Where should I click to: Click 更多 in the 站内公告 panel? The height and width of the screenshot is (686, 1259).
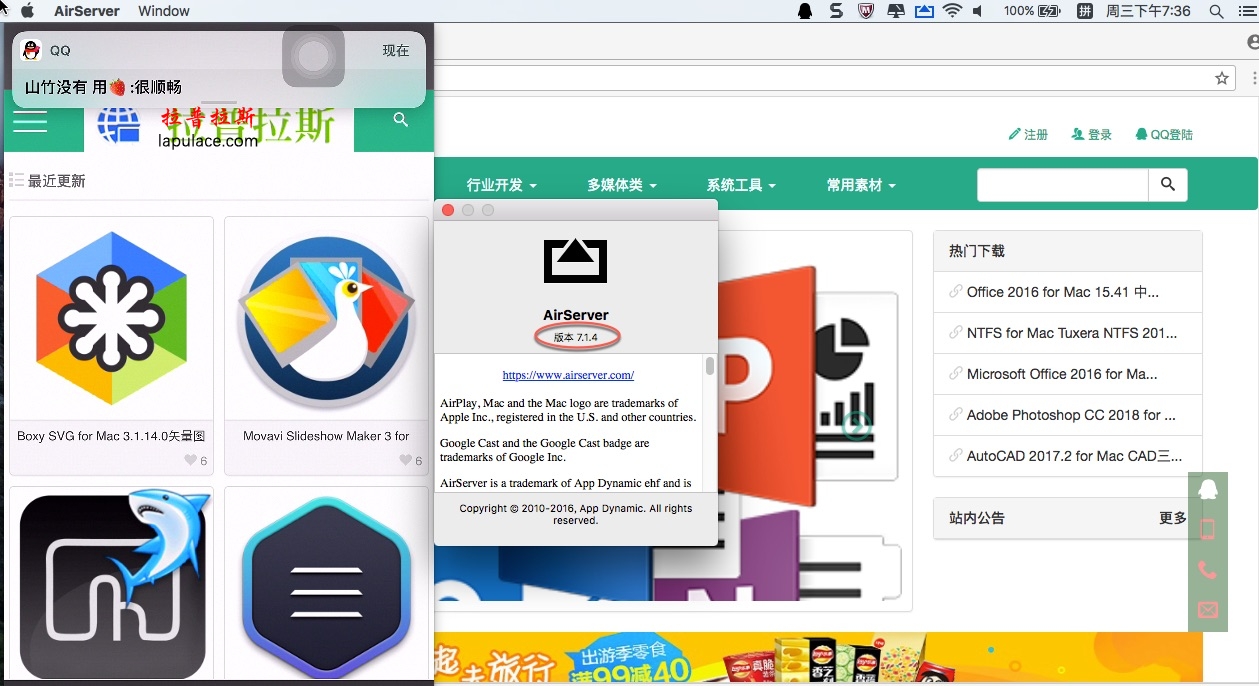1173,518
